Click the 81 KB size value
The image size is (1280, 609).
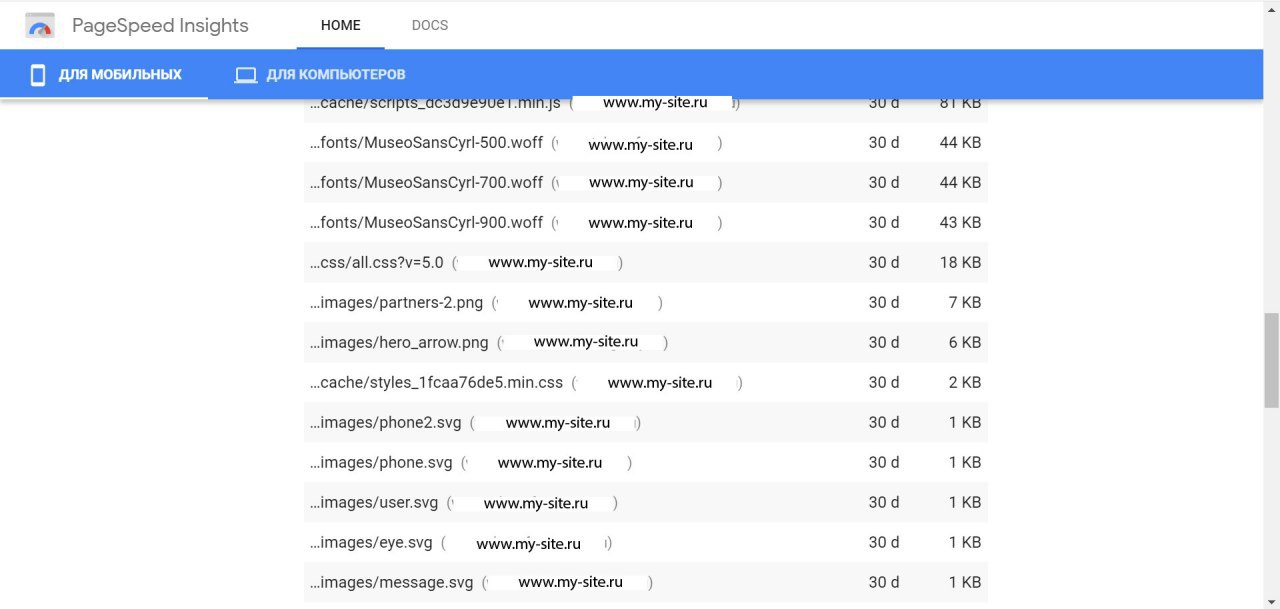click(x=960, y=102)
